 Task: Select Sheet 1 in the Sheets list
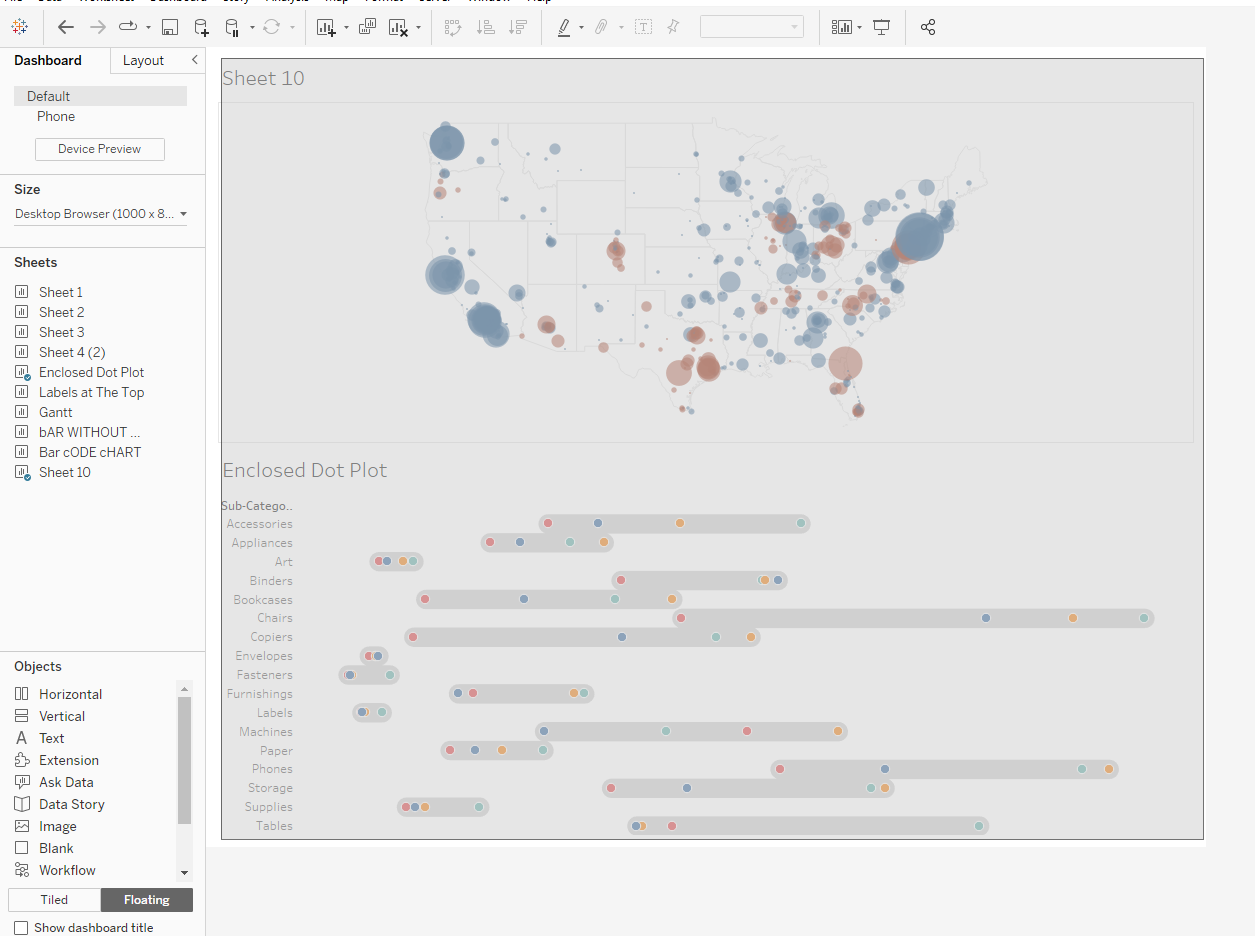(61, 292)
